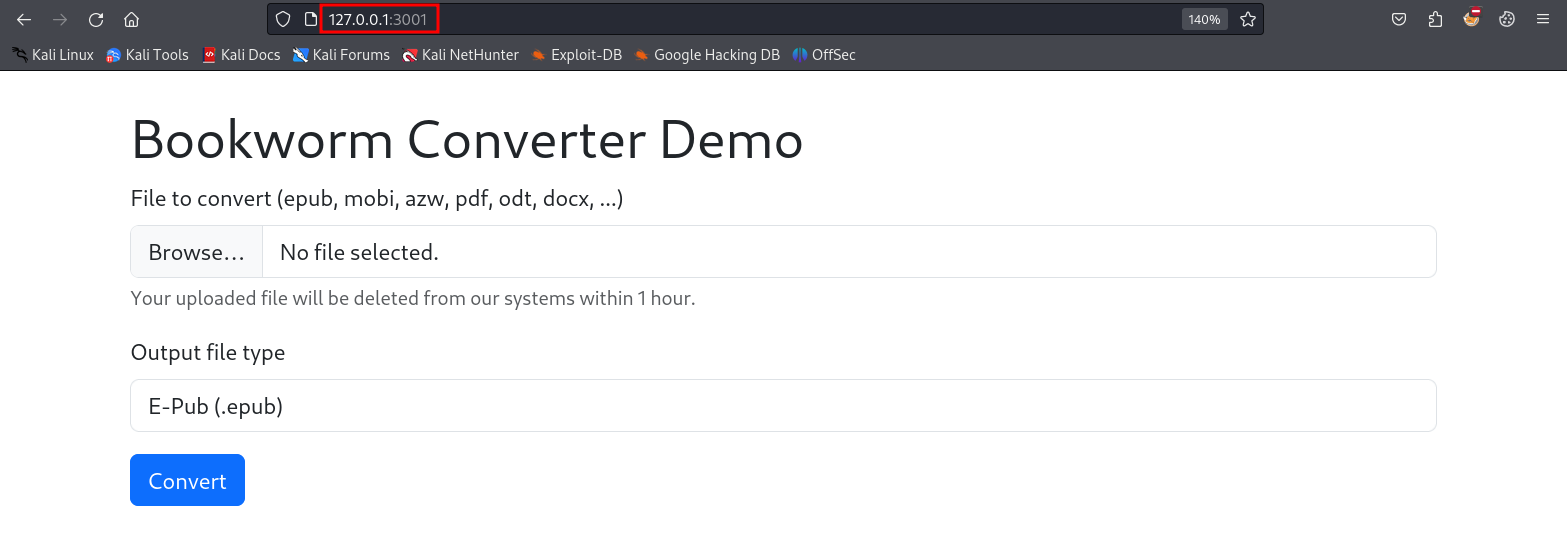
Task: Click the cookie extension icon
Action: click(x=1507, y=19)
